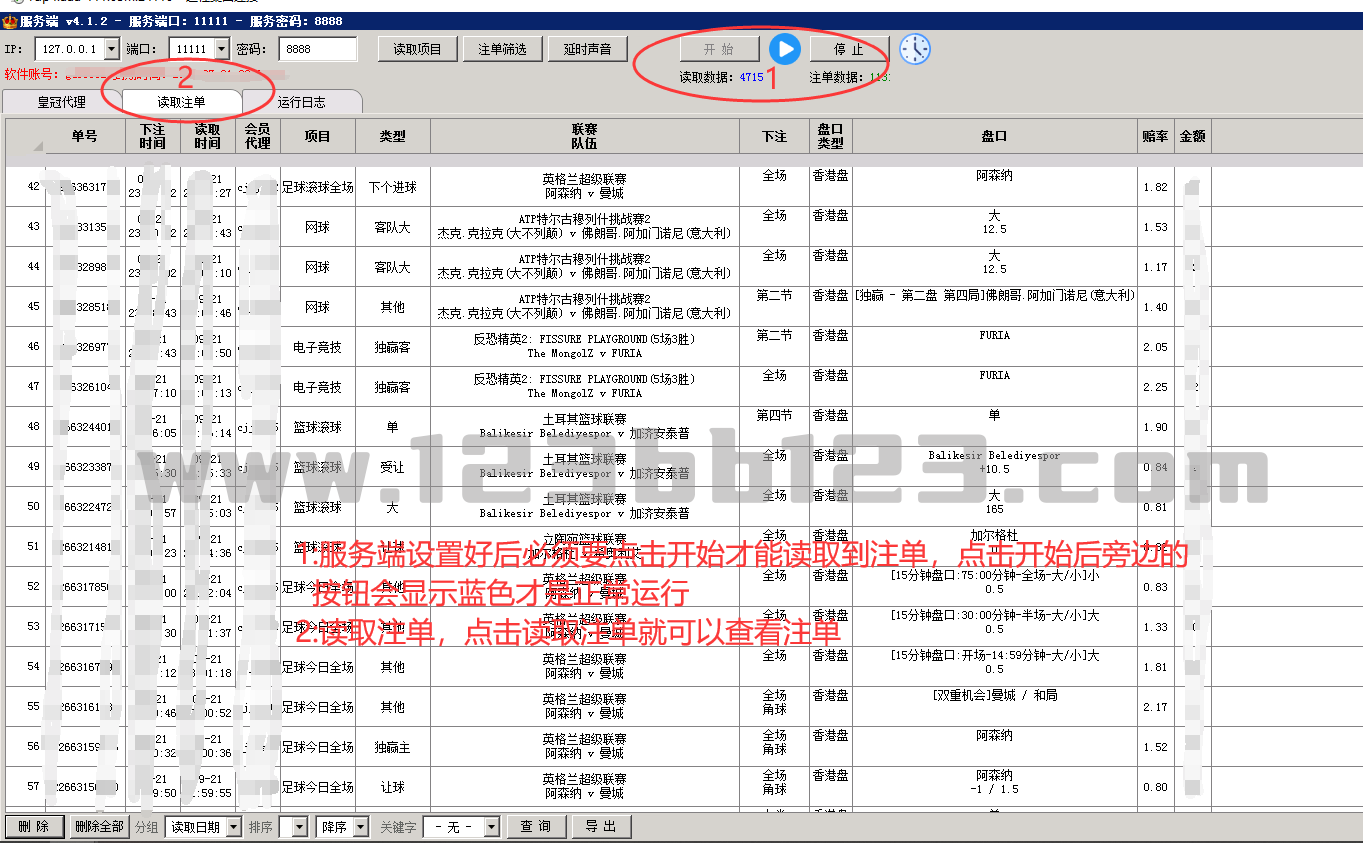Click the 删除全部 button

(99, 827)
